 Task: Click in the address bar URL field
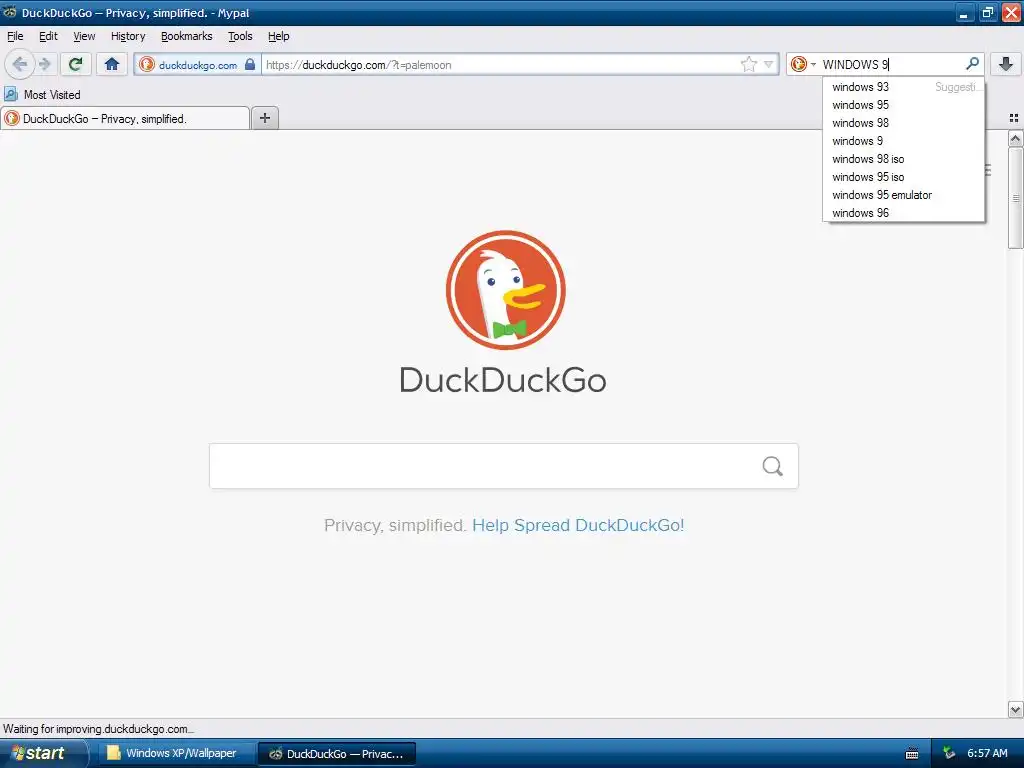[x=501, y=65]
